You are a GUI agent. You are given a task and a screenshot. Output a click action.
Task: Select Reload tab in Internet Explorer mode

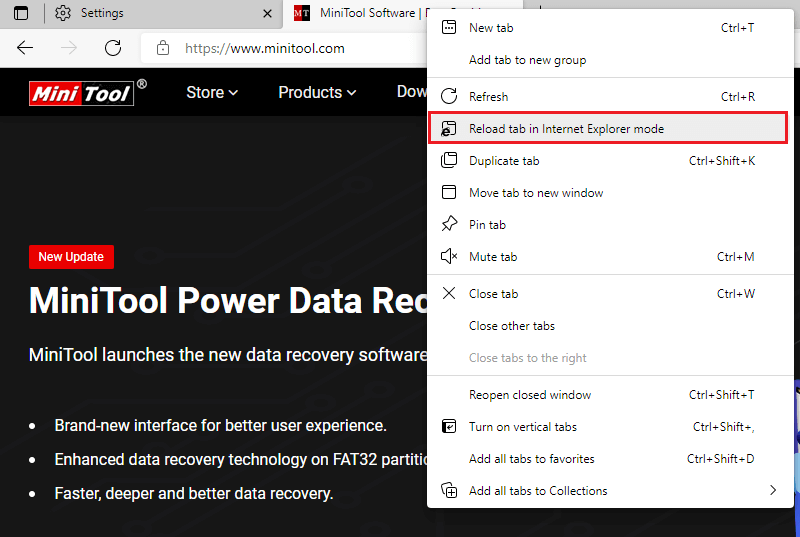click(x=566, y=129)
